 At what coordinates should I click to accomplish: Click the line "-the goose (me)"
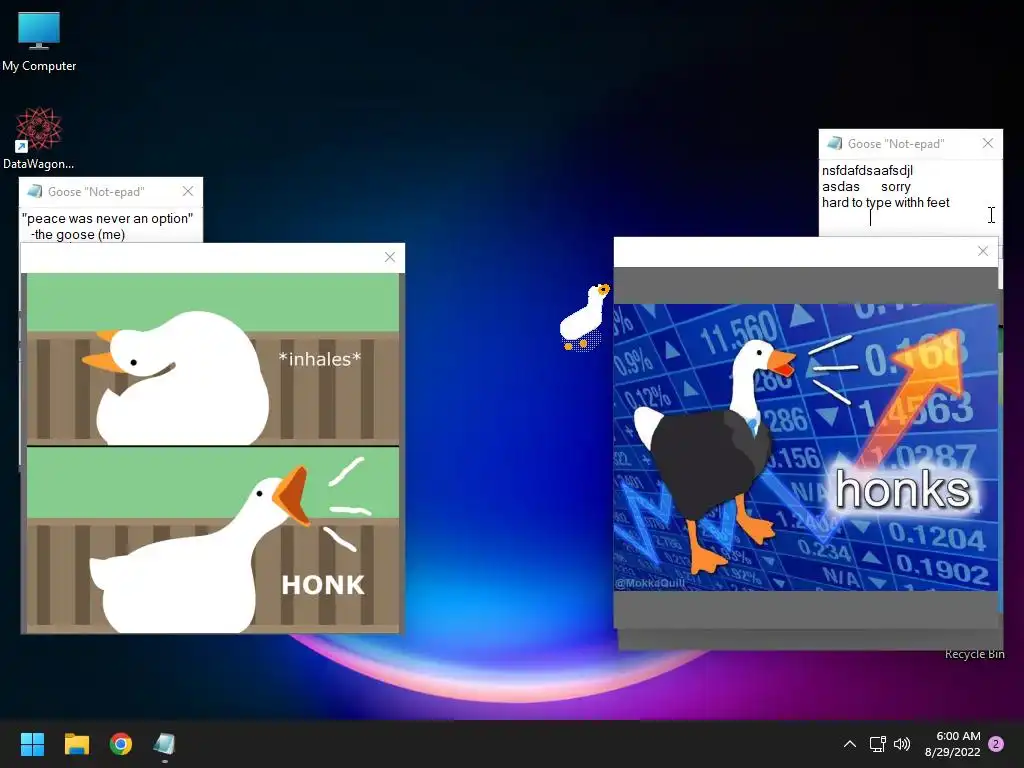78,234
